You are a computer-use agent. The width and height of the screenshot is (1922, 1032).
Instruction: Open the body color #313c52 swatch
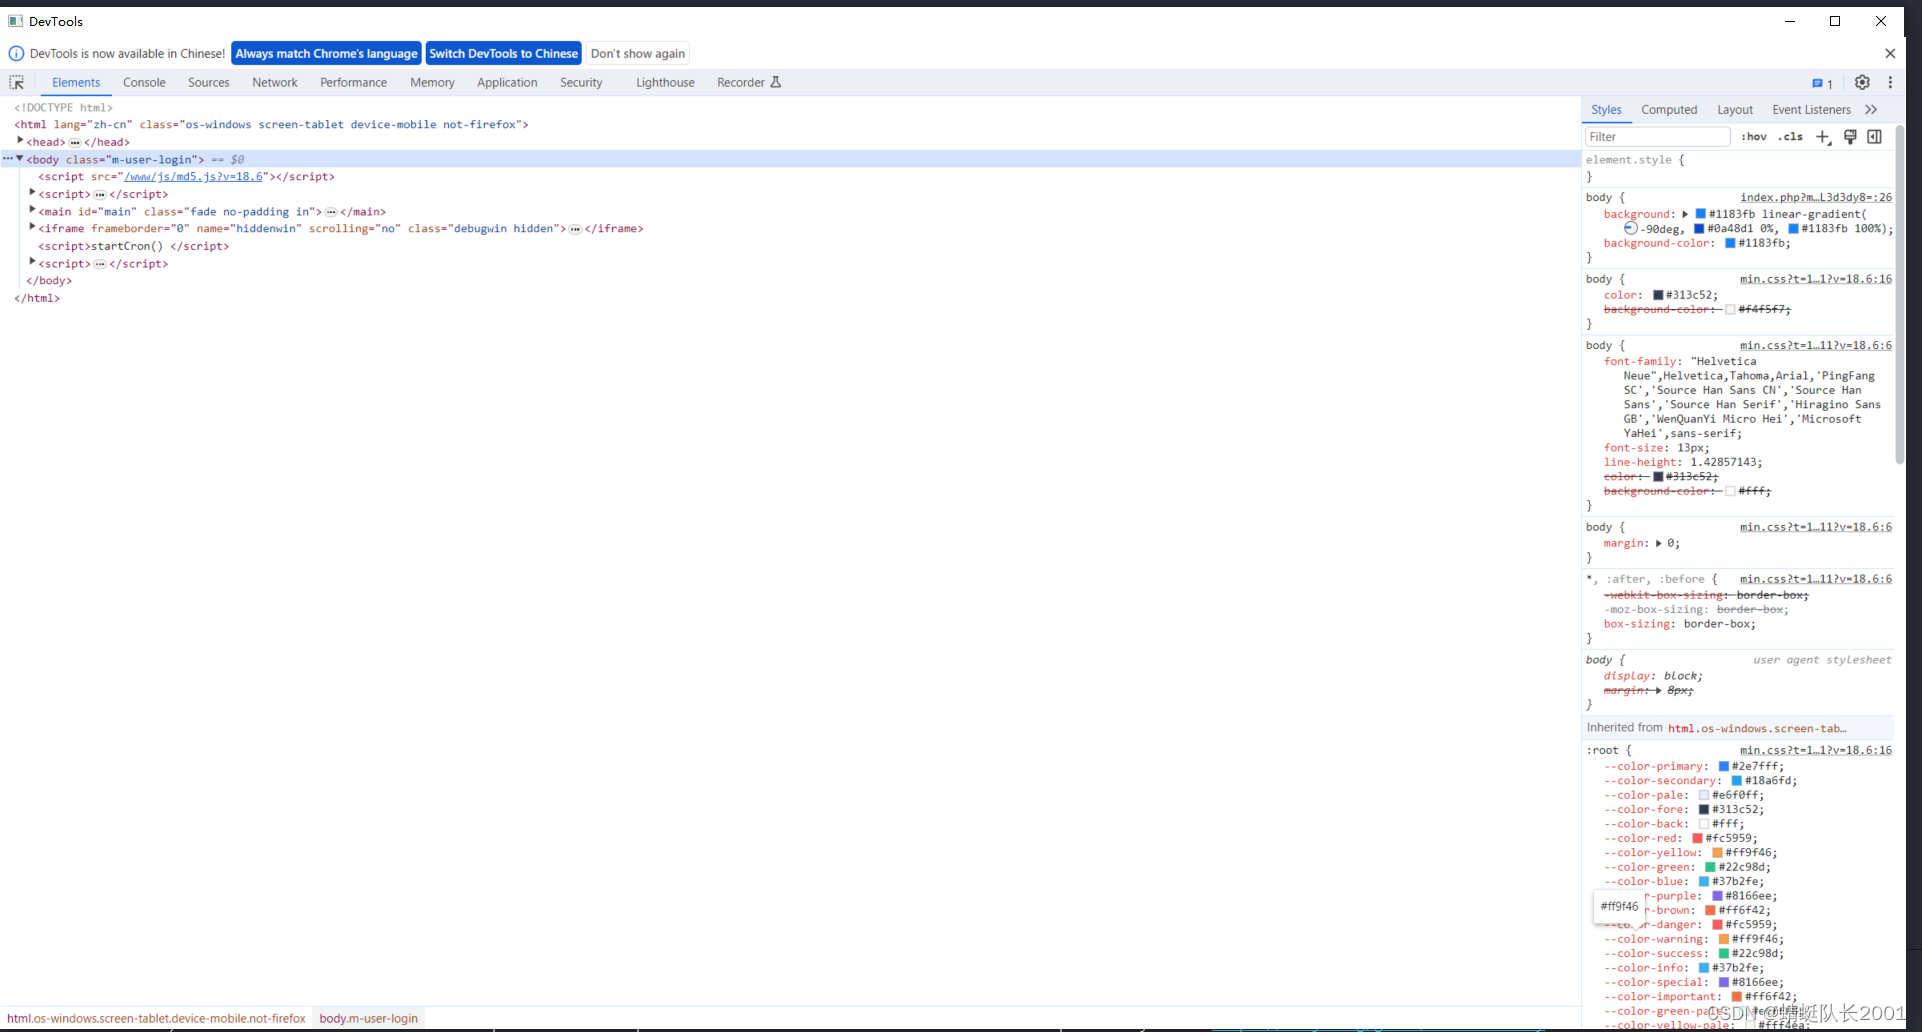point(1658,295)
